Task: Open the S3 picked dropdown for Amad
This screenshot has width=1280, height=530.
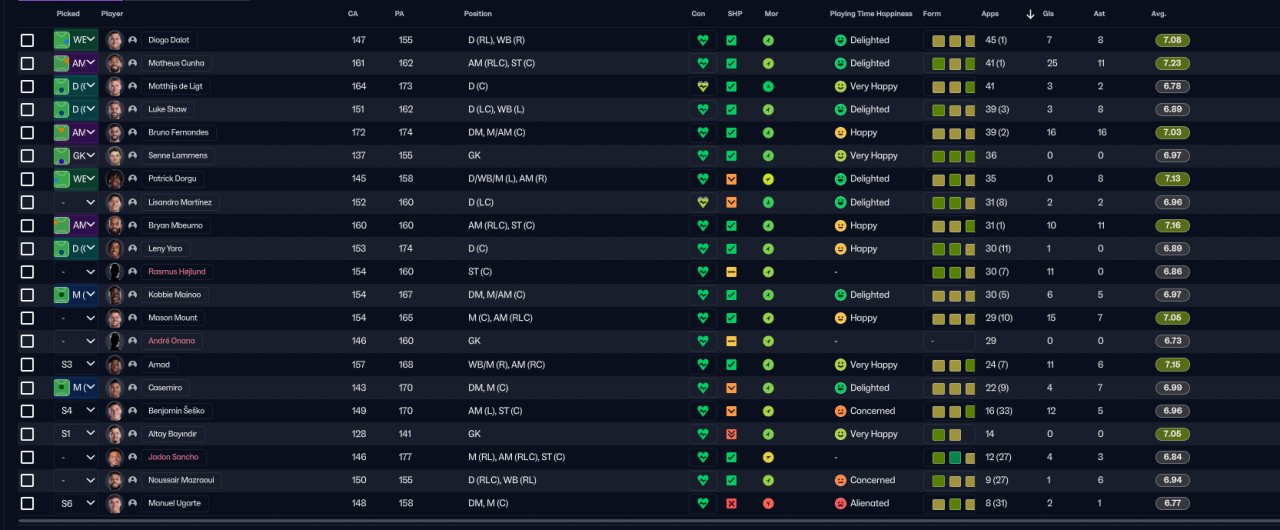Action: tap(76, 364)
